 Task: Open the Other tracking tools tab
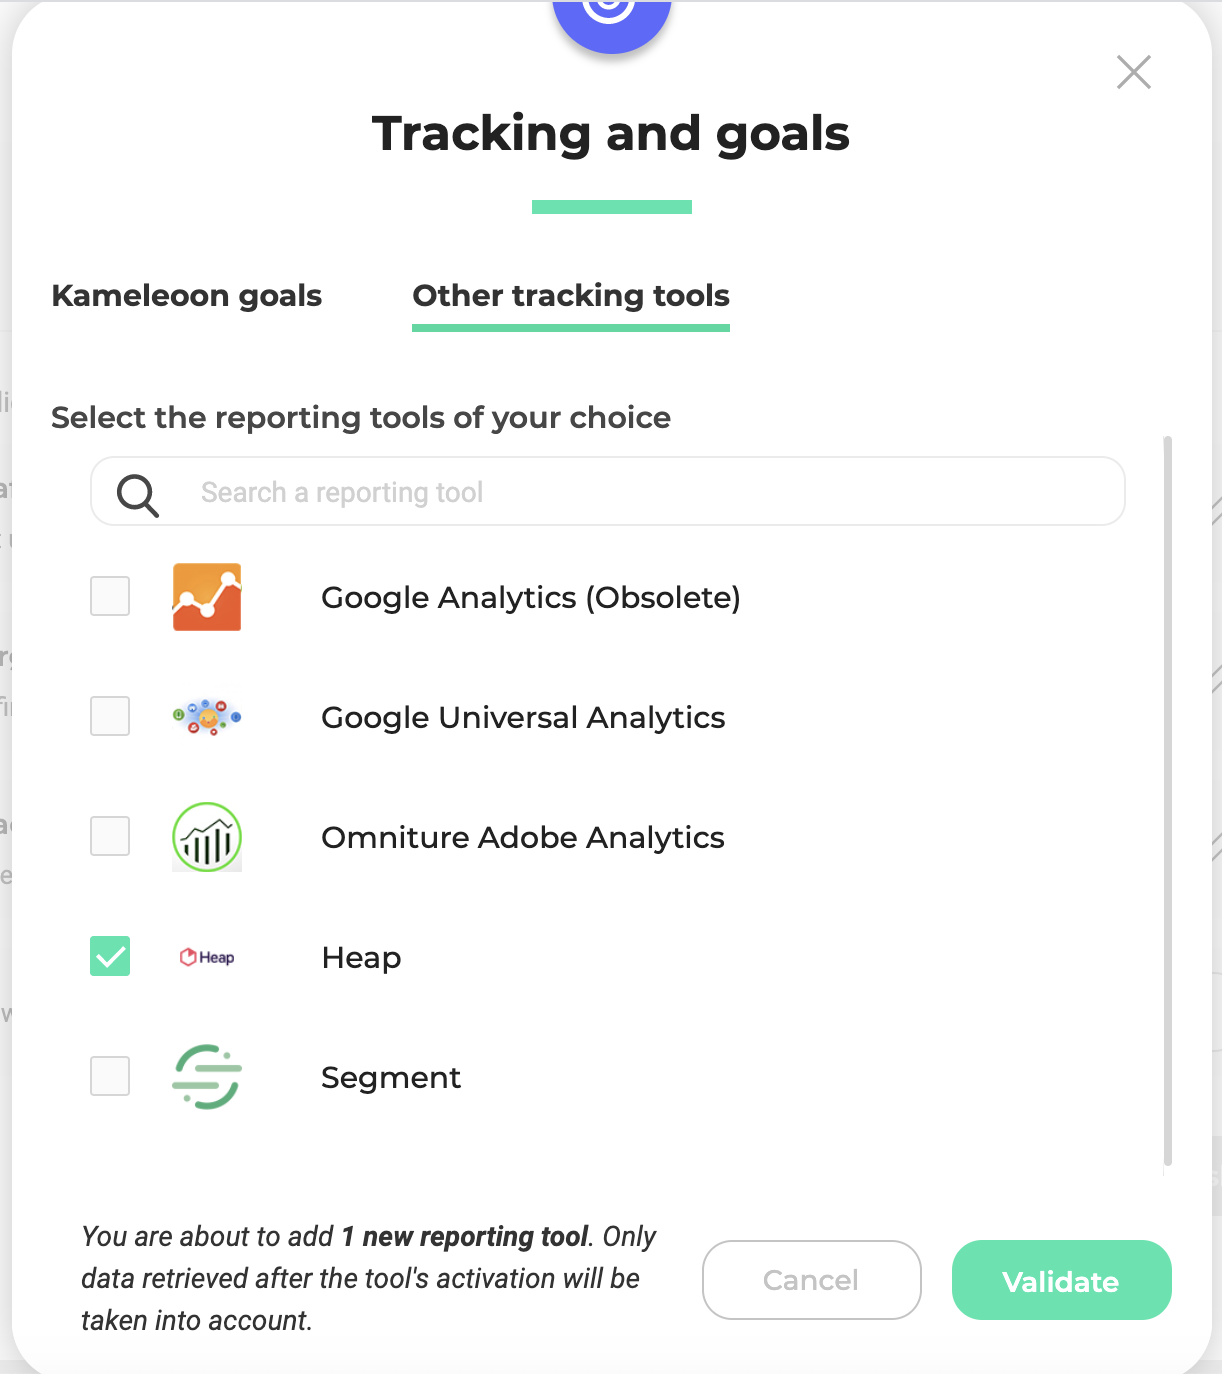click(571, 296)
